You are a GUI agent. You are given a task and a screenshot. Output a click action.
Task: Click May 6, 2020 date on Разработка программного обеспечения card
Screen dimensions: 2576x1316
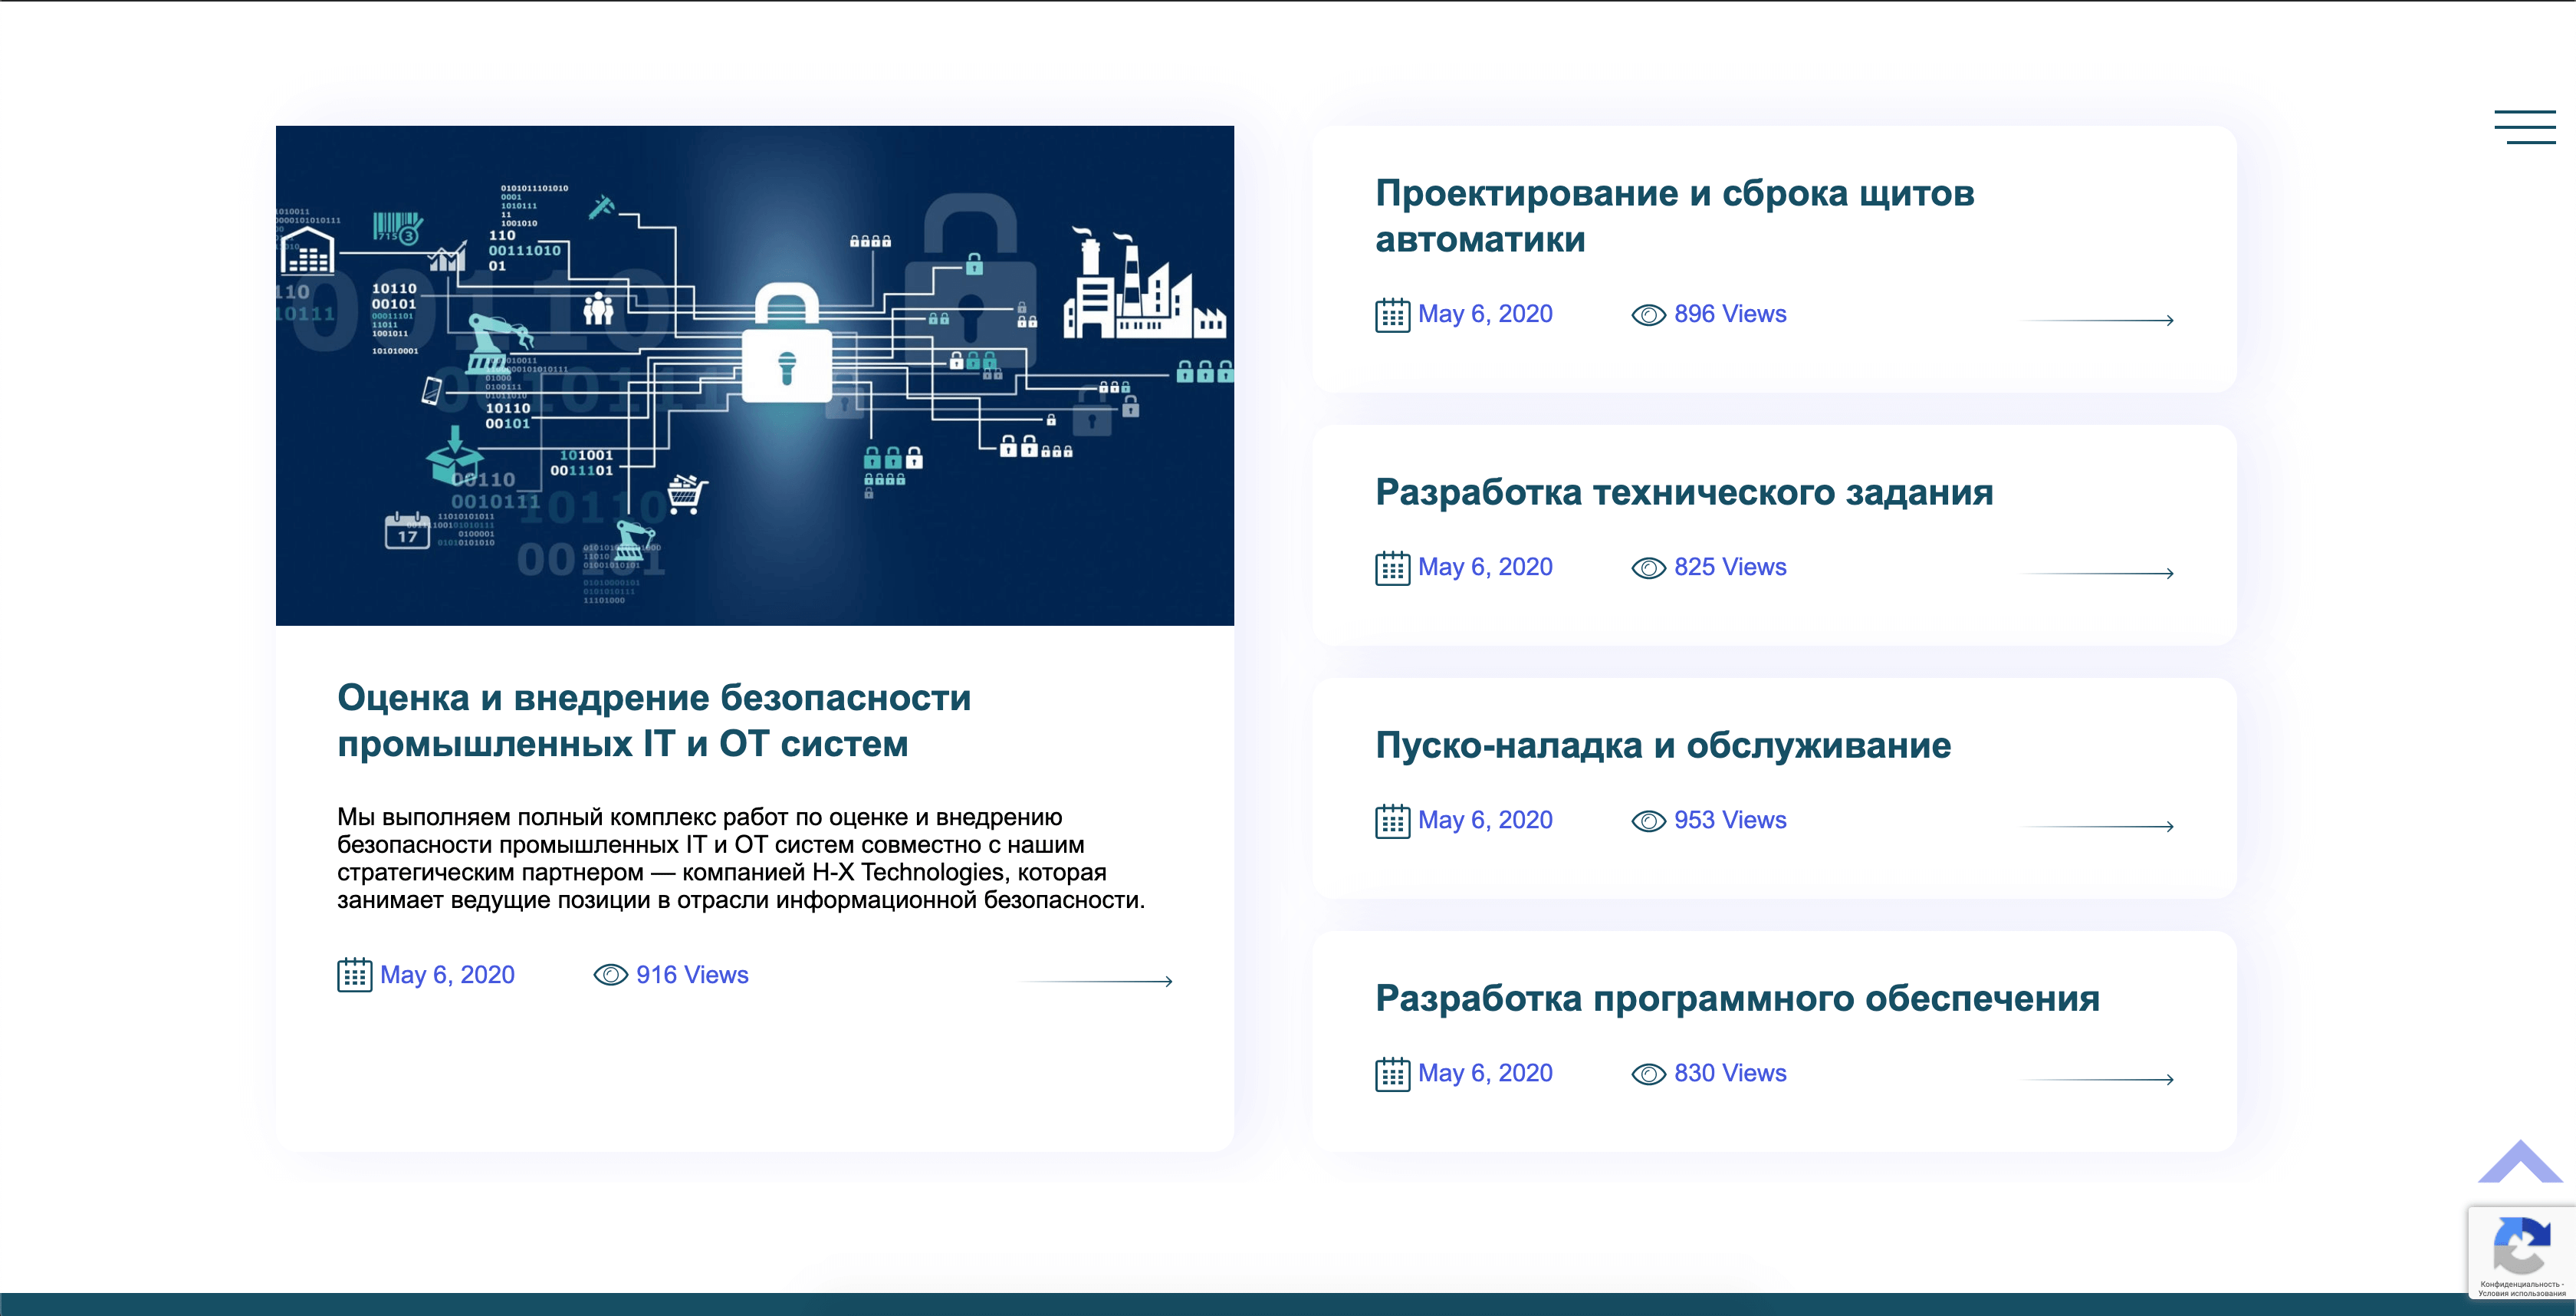click(1485, 1073)
